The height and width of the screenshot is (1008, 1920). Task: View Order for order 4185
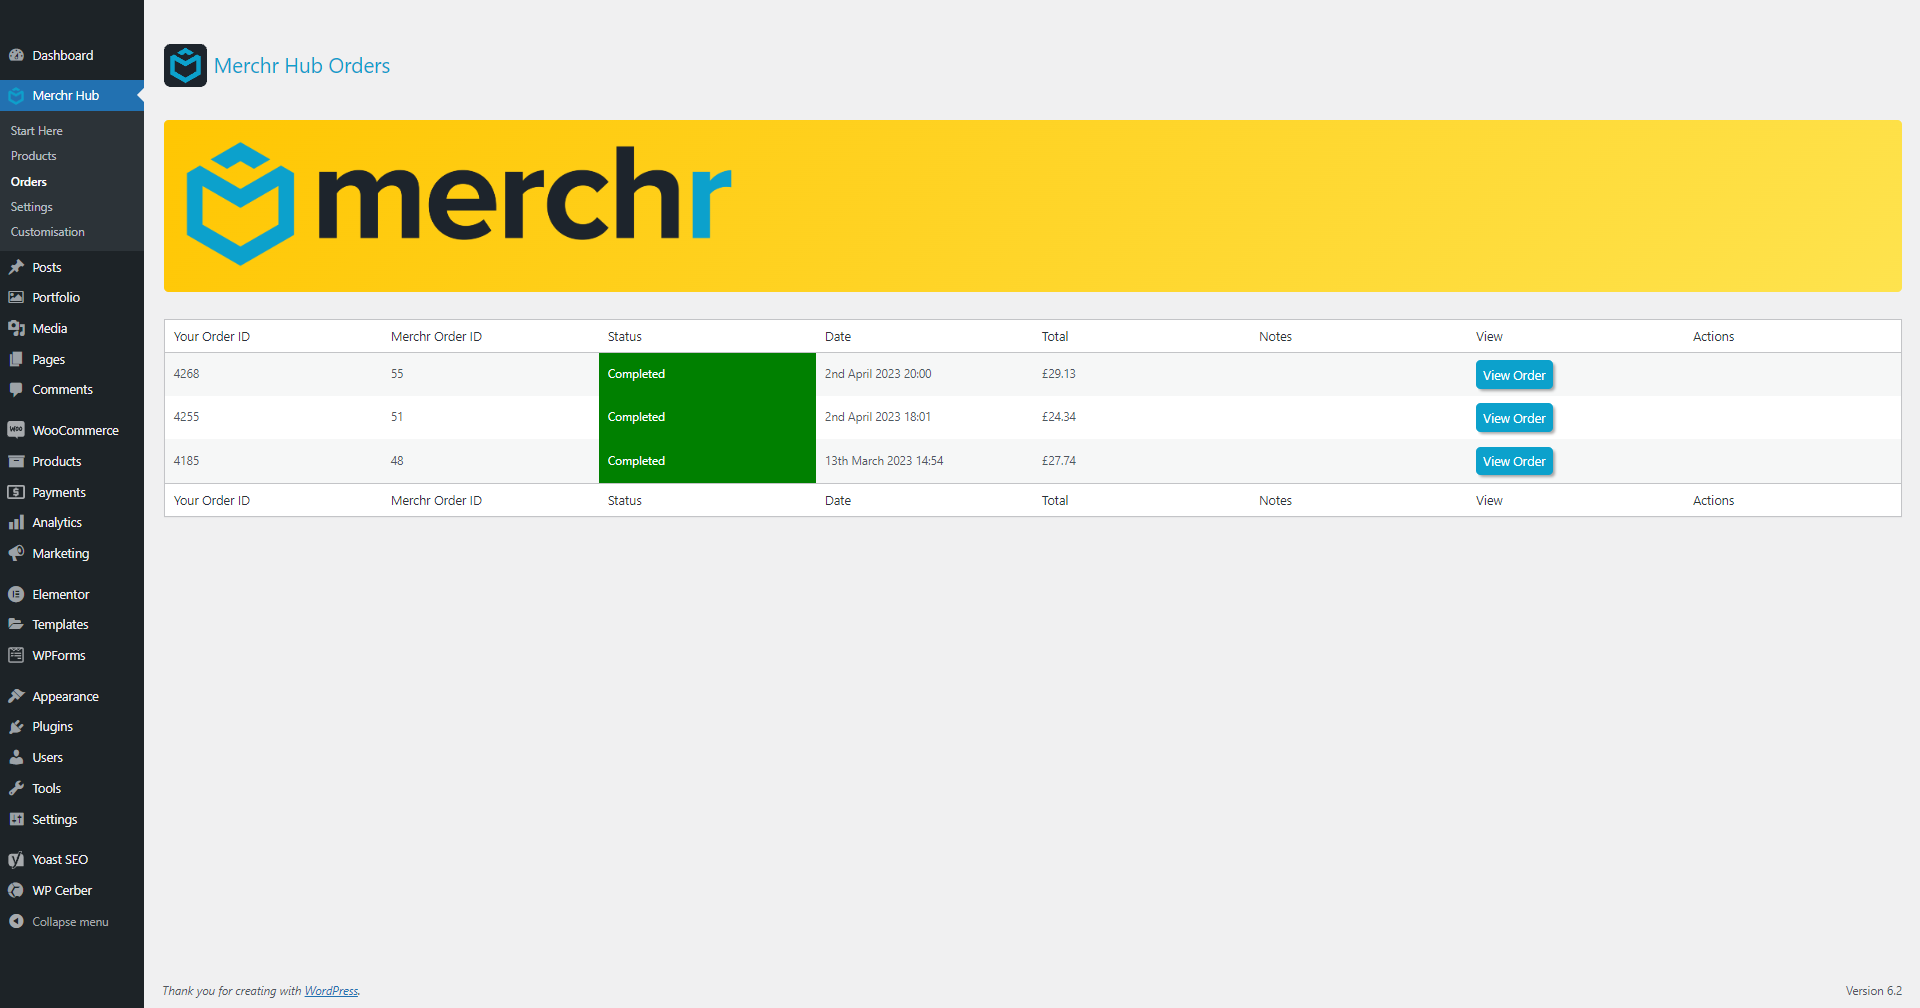point(1514,461)
